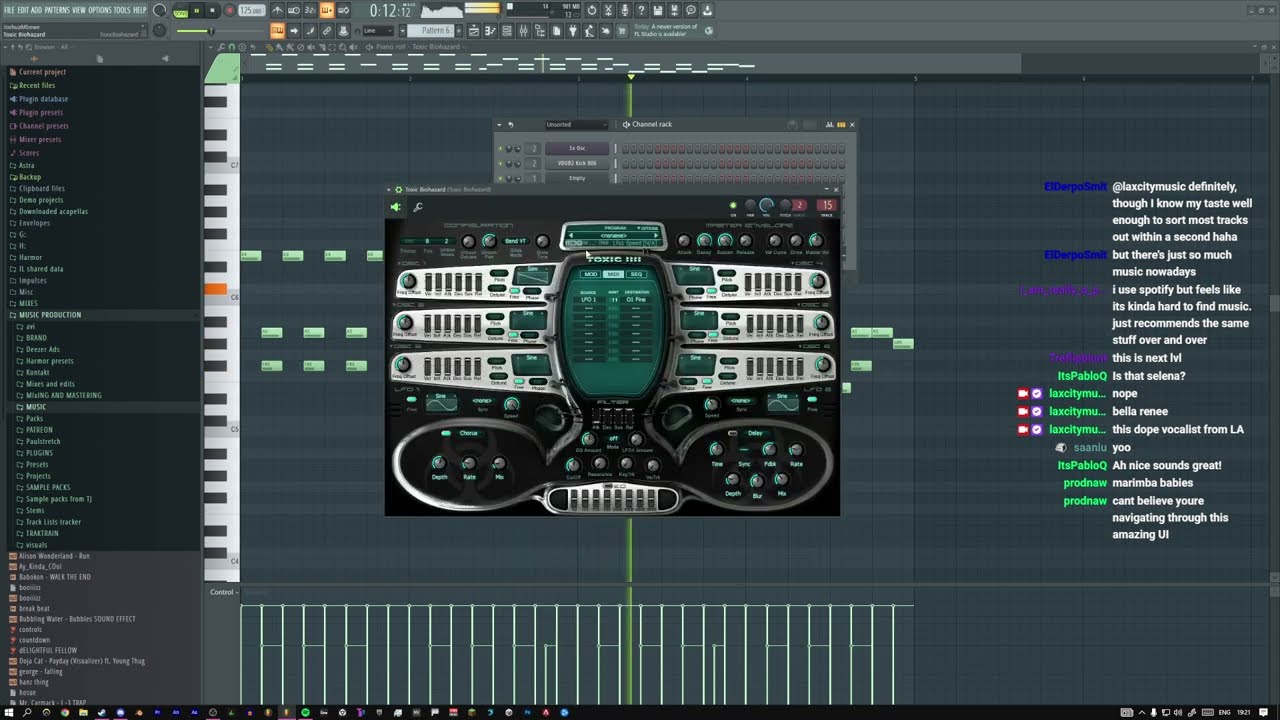The width and height of the screenshot is (1280, 720).
Task: Expand the MUSIC PRODUCTION folder in browser
Action: (x=49, y=315)
